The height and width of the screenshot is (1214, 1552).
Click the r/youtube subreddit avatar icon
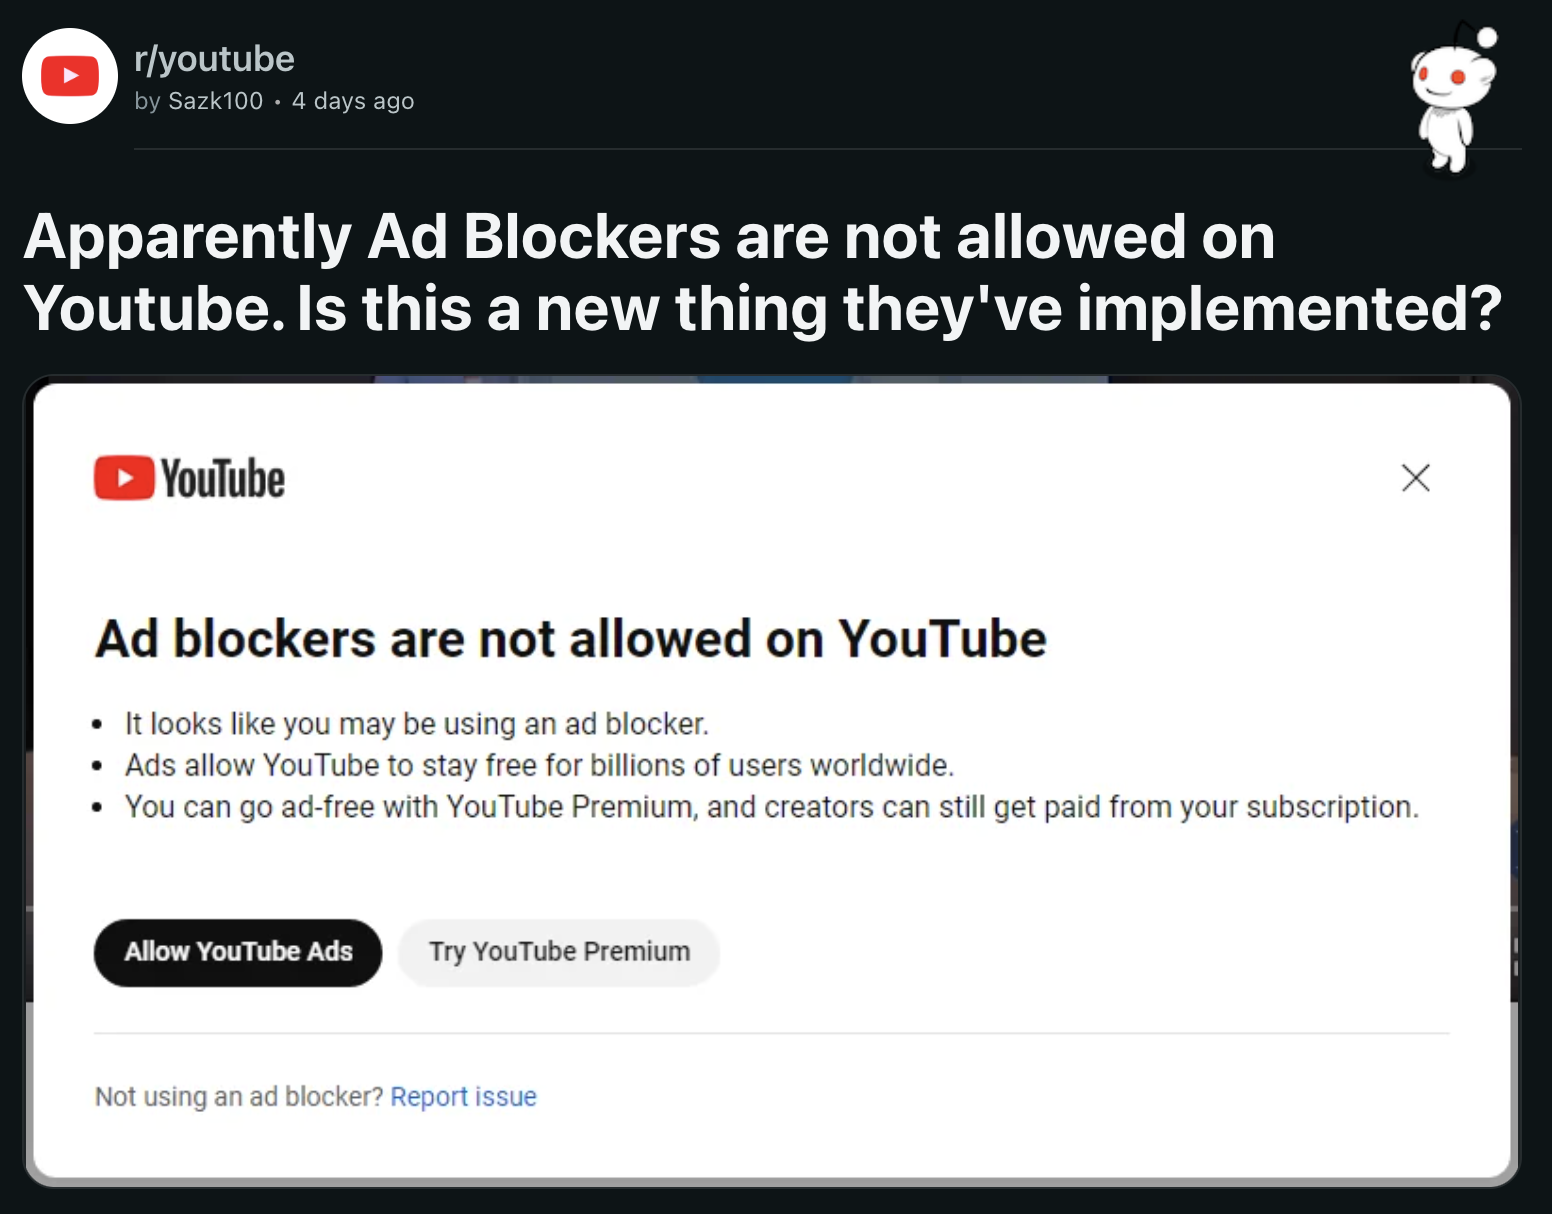pyautogui.click(x=70, y=76)
